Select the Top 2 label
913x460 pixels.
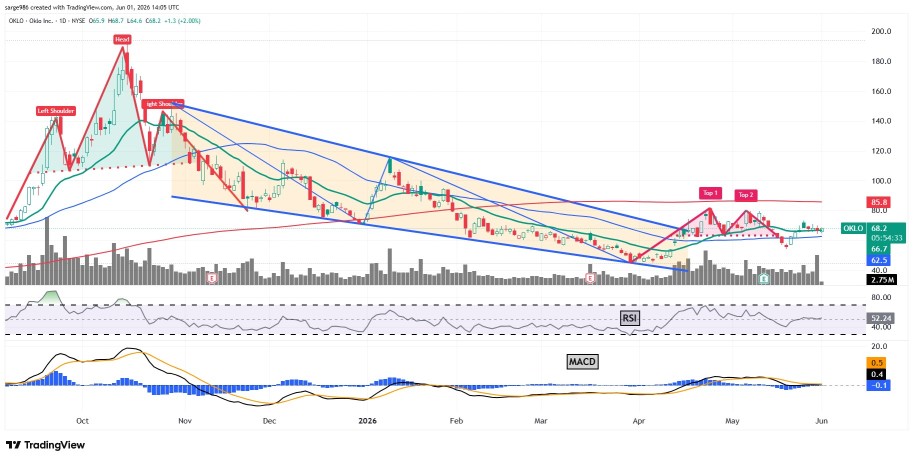tap(745, 195)
